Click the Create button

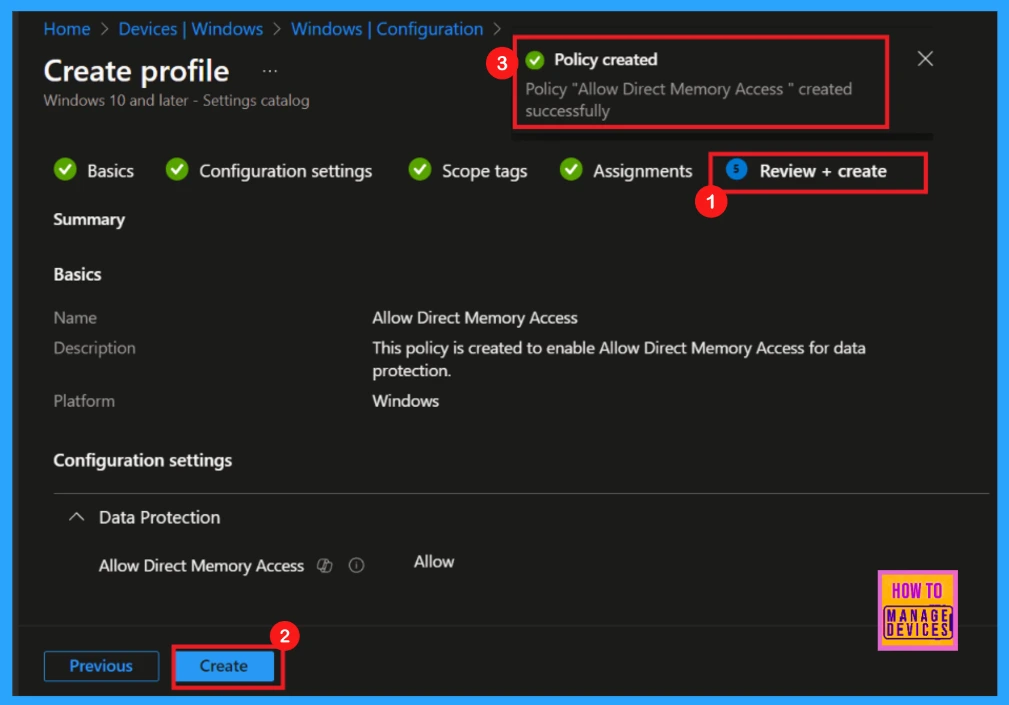pos(224,666)
